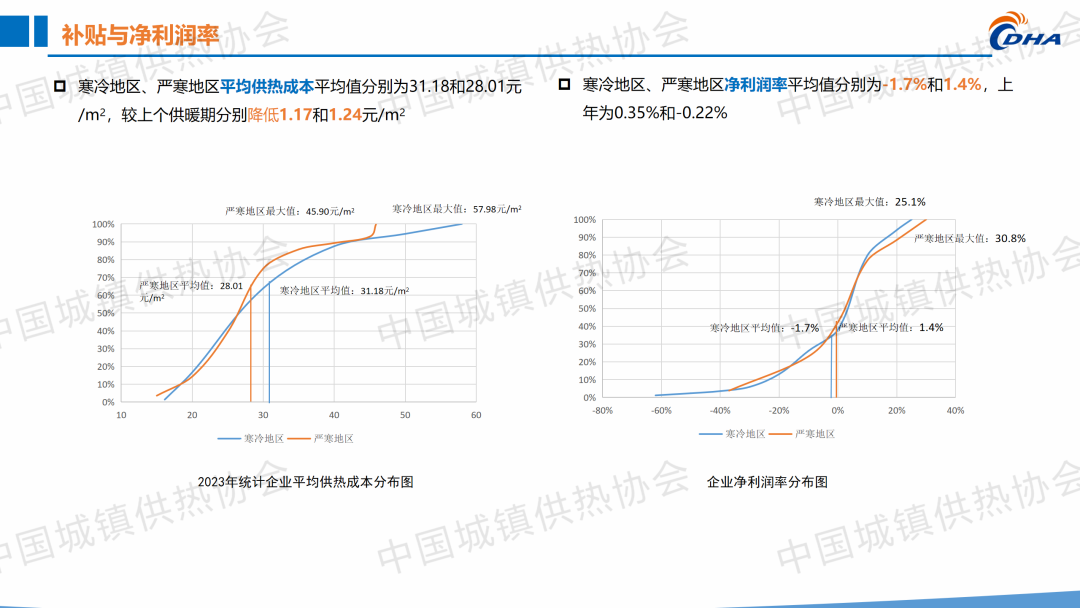Screen dimensions: 1080x608
Task: Click the bold blue 平均供热成本 text
Action: pos(267,87)
